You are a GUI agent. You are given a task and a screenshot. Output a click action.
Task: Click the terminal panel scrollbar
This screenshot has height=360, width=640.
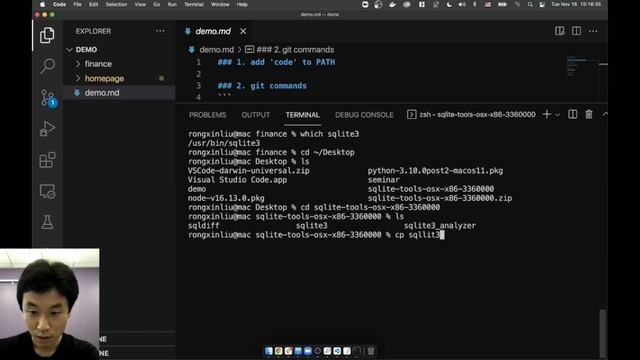click(602, 333)
